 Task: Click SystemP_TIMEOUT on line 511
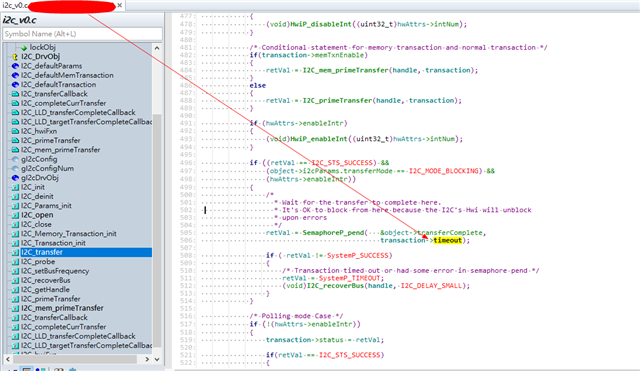[349, 278]
